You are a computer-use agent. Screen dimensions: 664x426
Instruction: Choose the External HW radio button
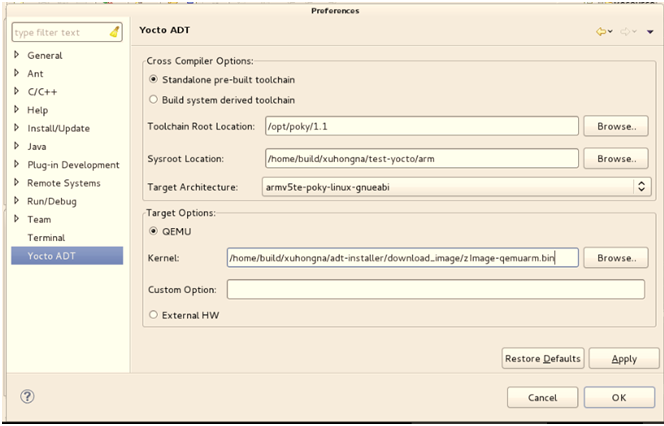tap(154, 316)
